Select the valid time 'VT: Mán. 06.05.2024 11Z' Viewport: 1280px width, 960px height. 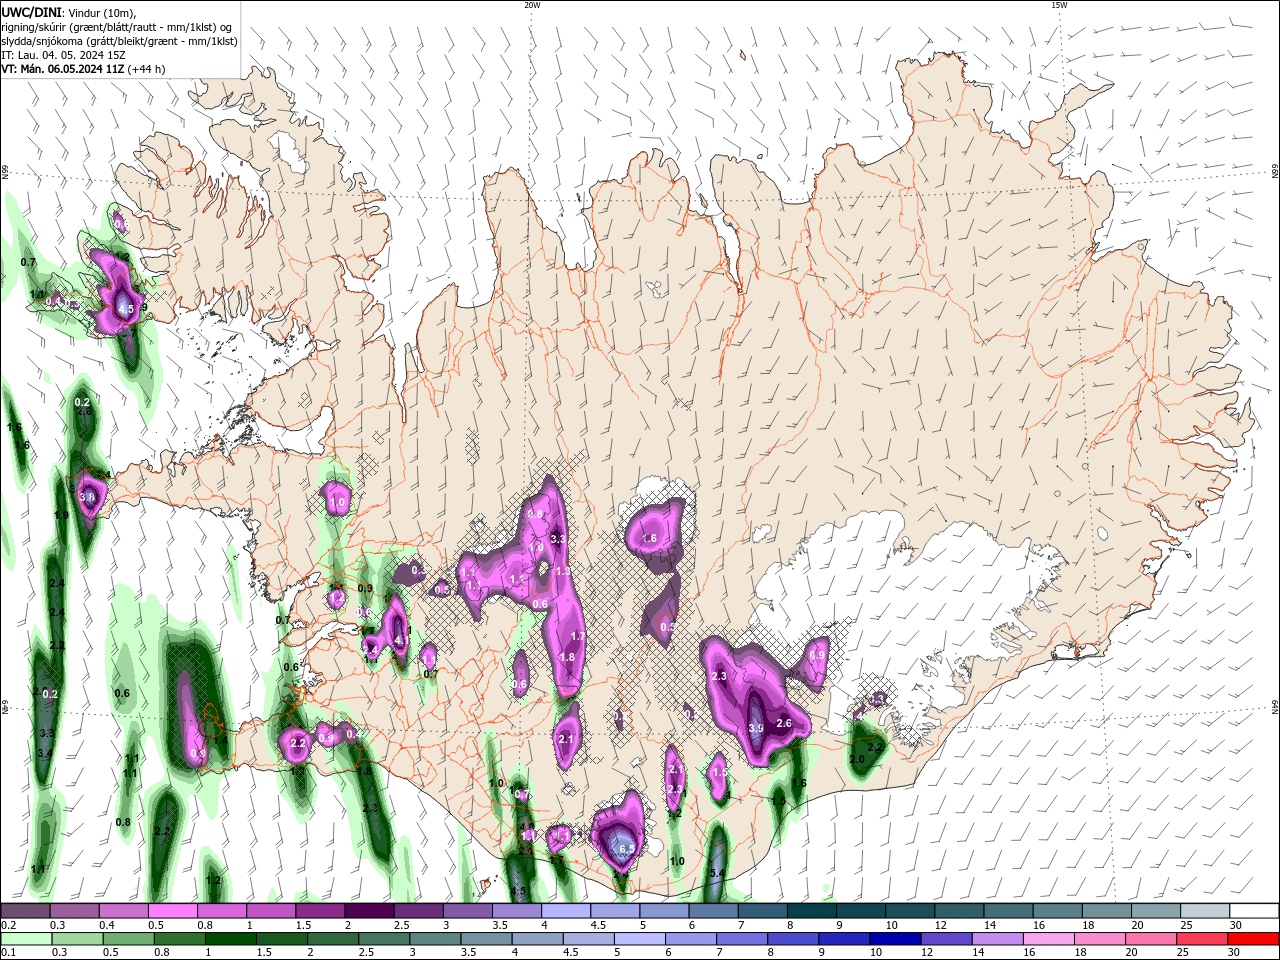coord(63,69)
